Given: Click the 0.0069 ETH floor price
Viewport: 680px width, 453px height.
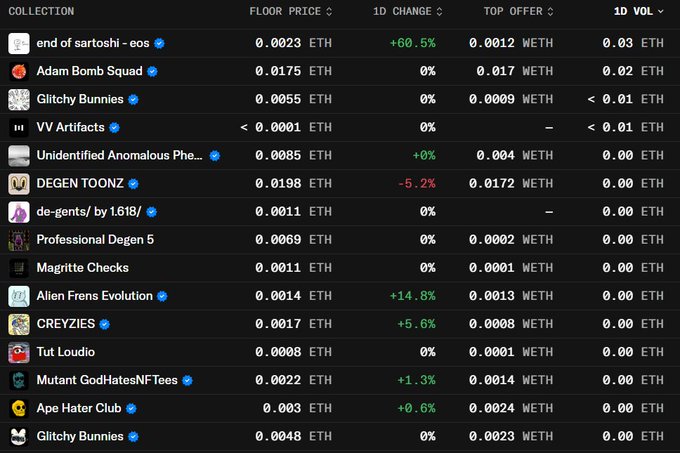Looking at the screenshot, I should pos(293,240).
